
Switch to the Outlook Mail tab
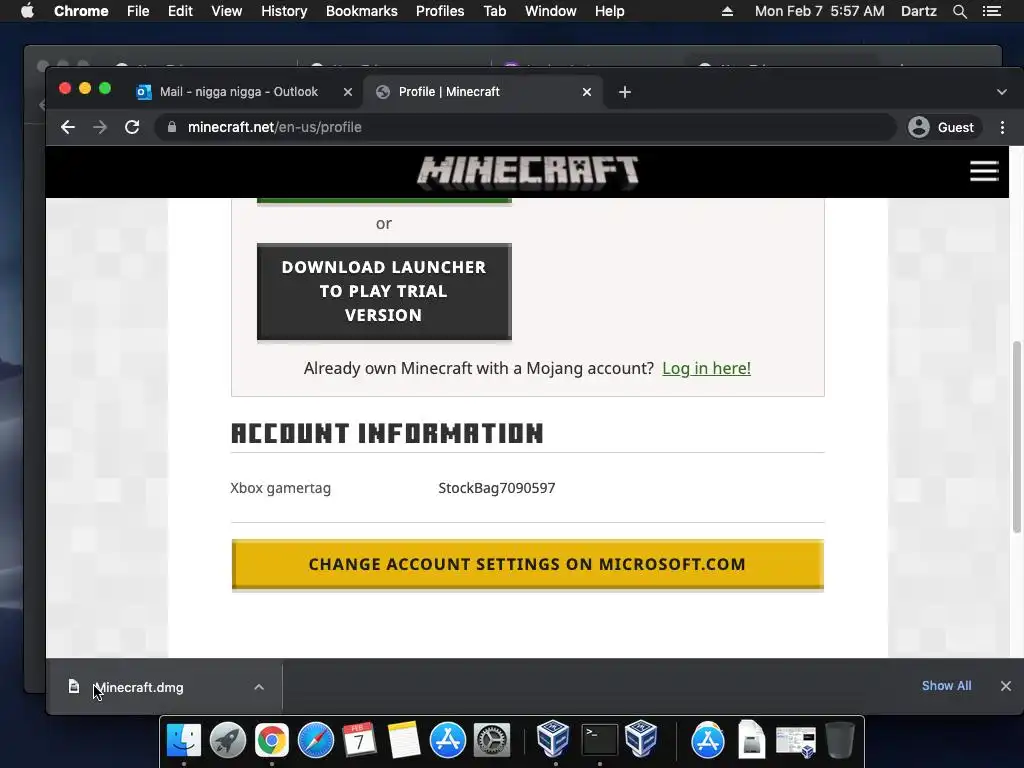[240, 92]
